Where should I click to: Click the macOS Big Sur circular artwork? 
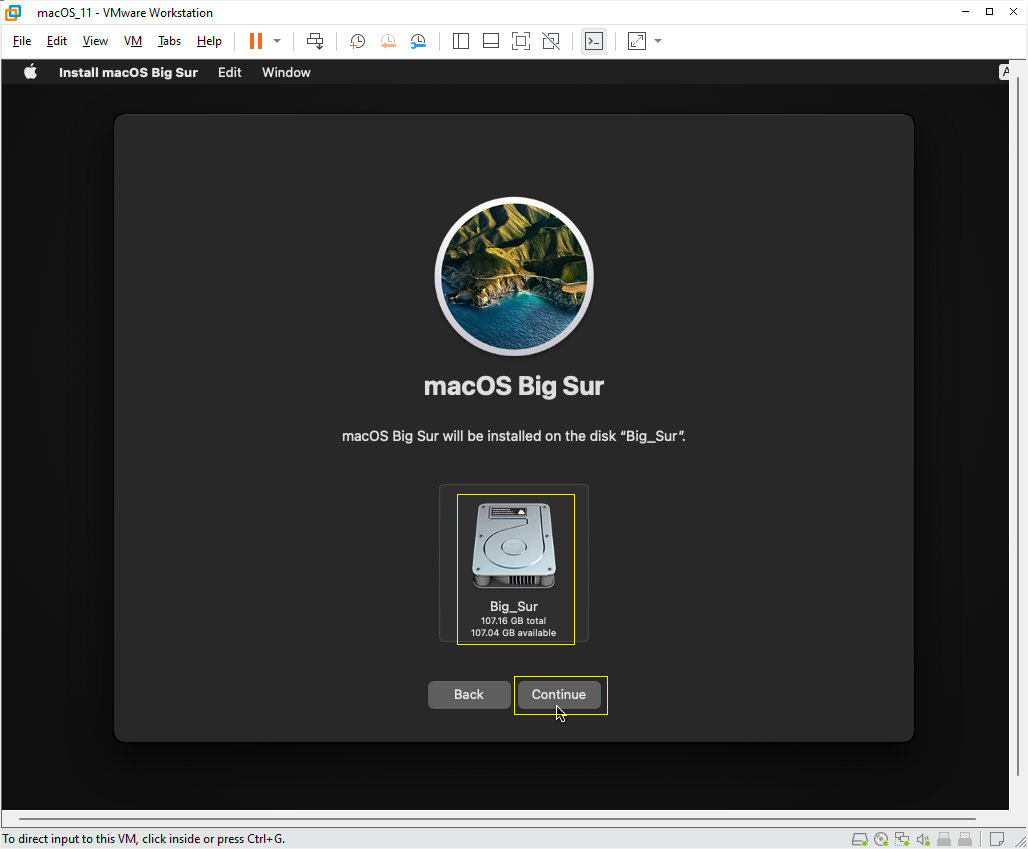514,277
